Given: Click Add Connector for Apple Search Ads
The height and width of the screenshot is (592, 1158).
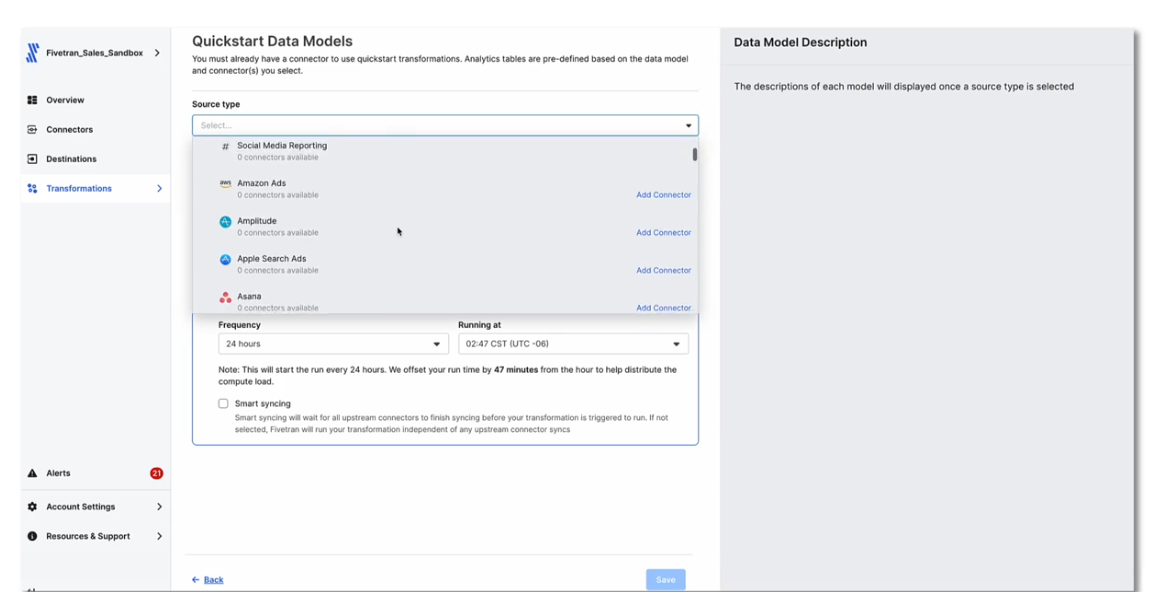Looking at the screenshot, I should [664, 270].
